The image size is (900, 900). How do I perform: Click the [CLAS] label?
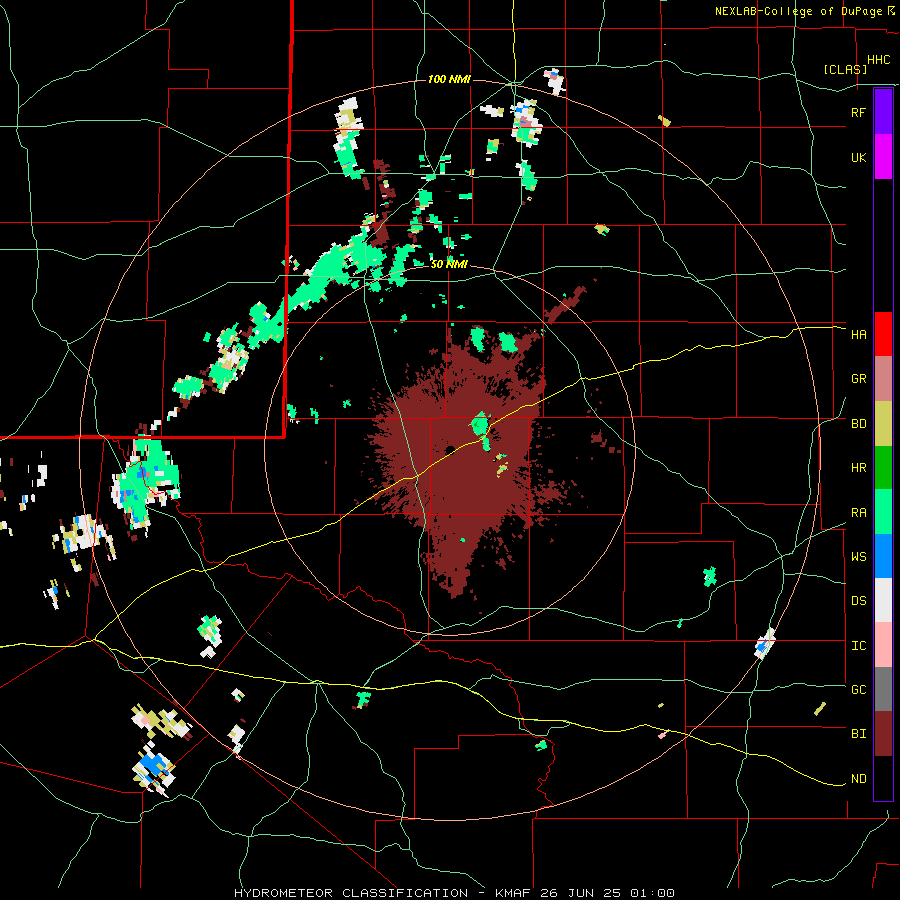[845, 69]
